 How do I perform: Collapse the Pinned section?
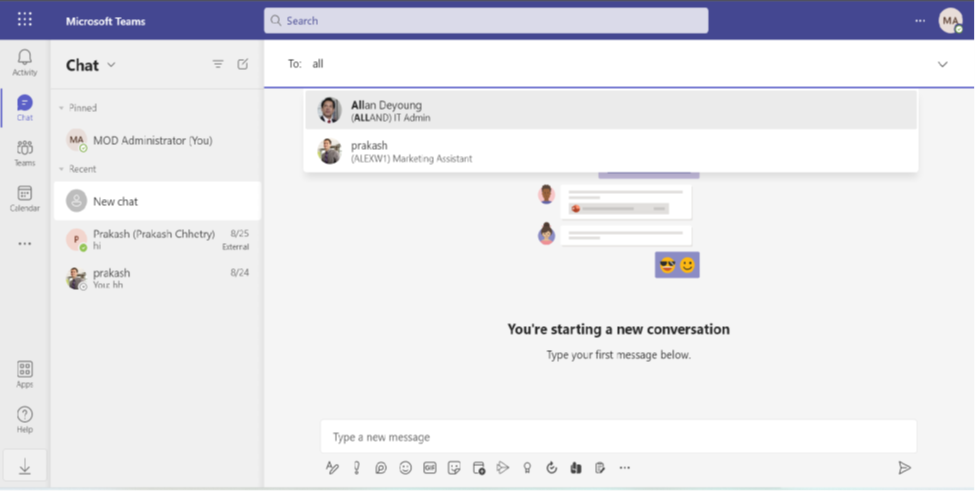pos(61,108)
